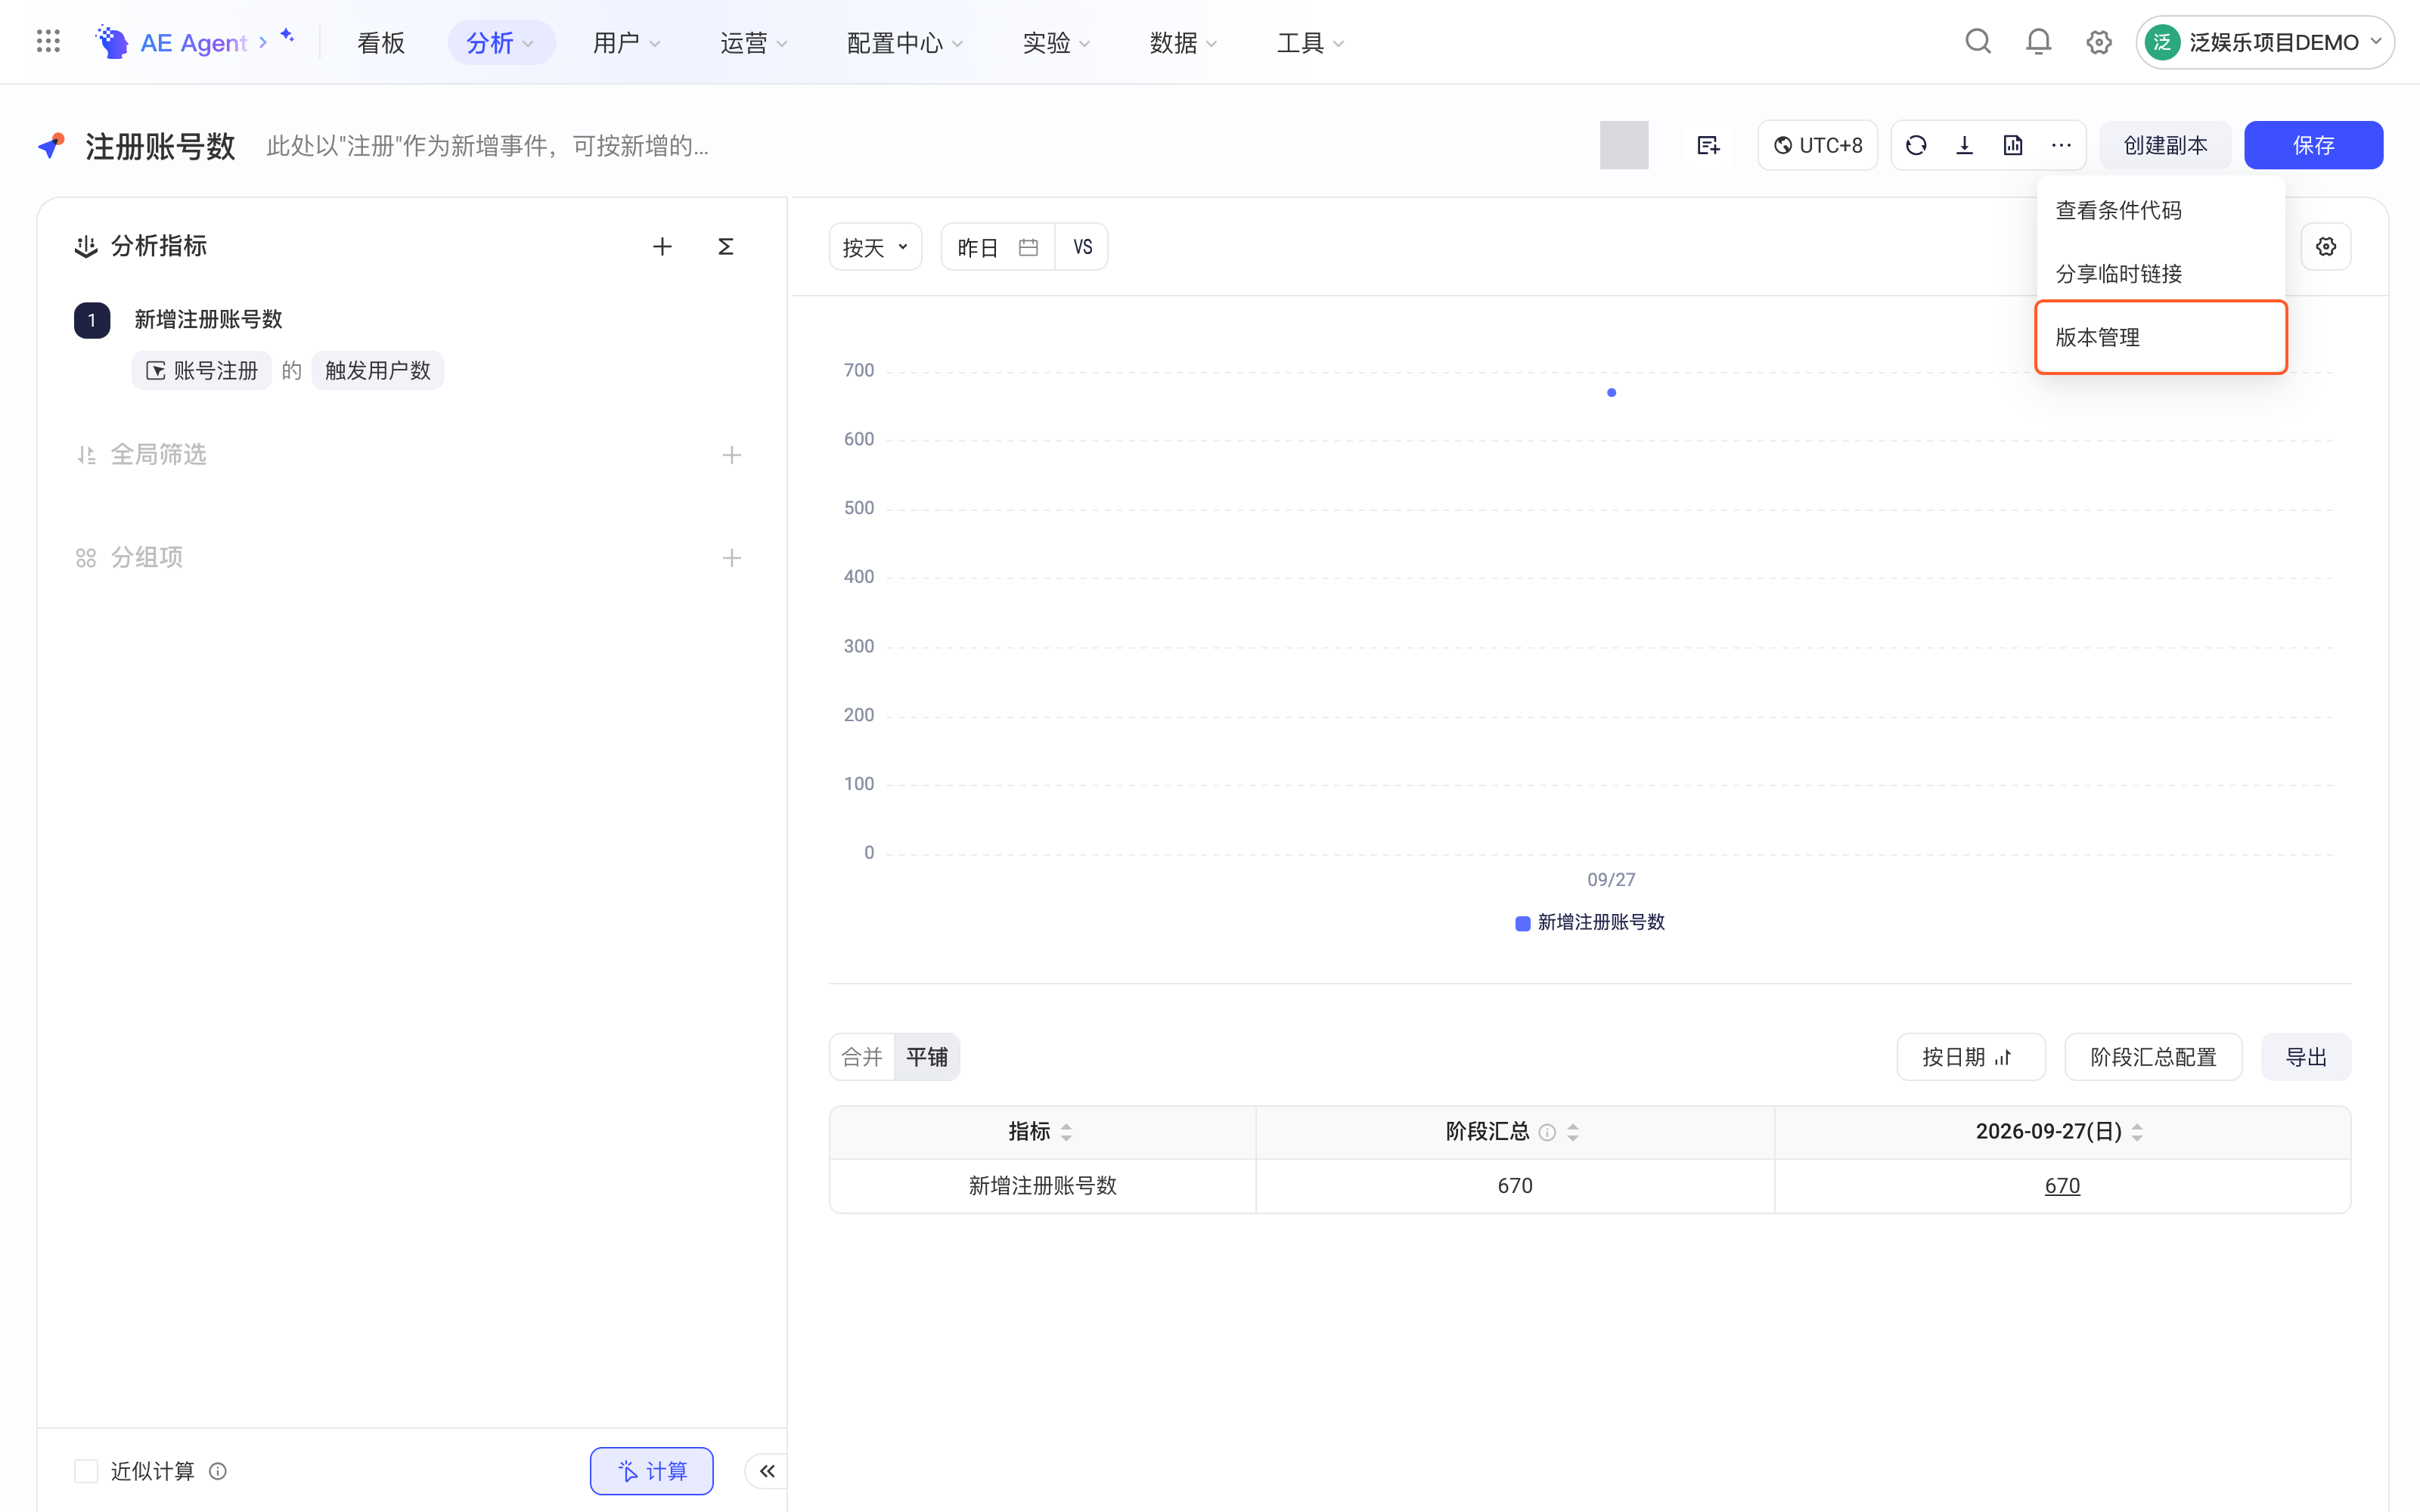Viewport: 2420px width, 1512px height.
Task: Choose 查看条件代码 menu item
Action: [2161, 210]
